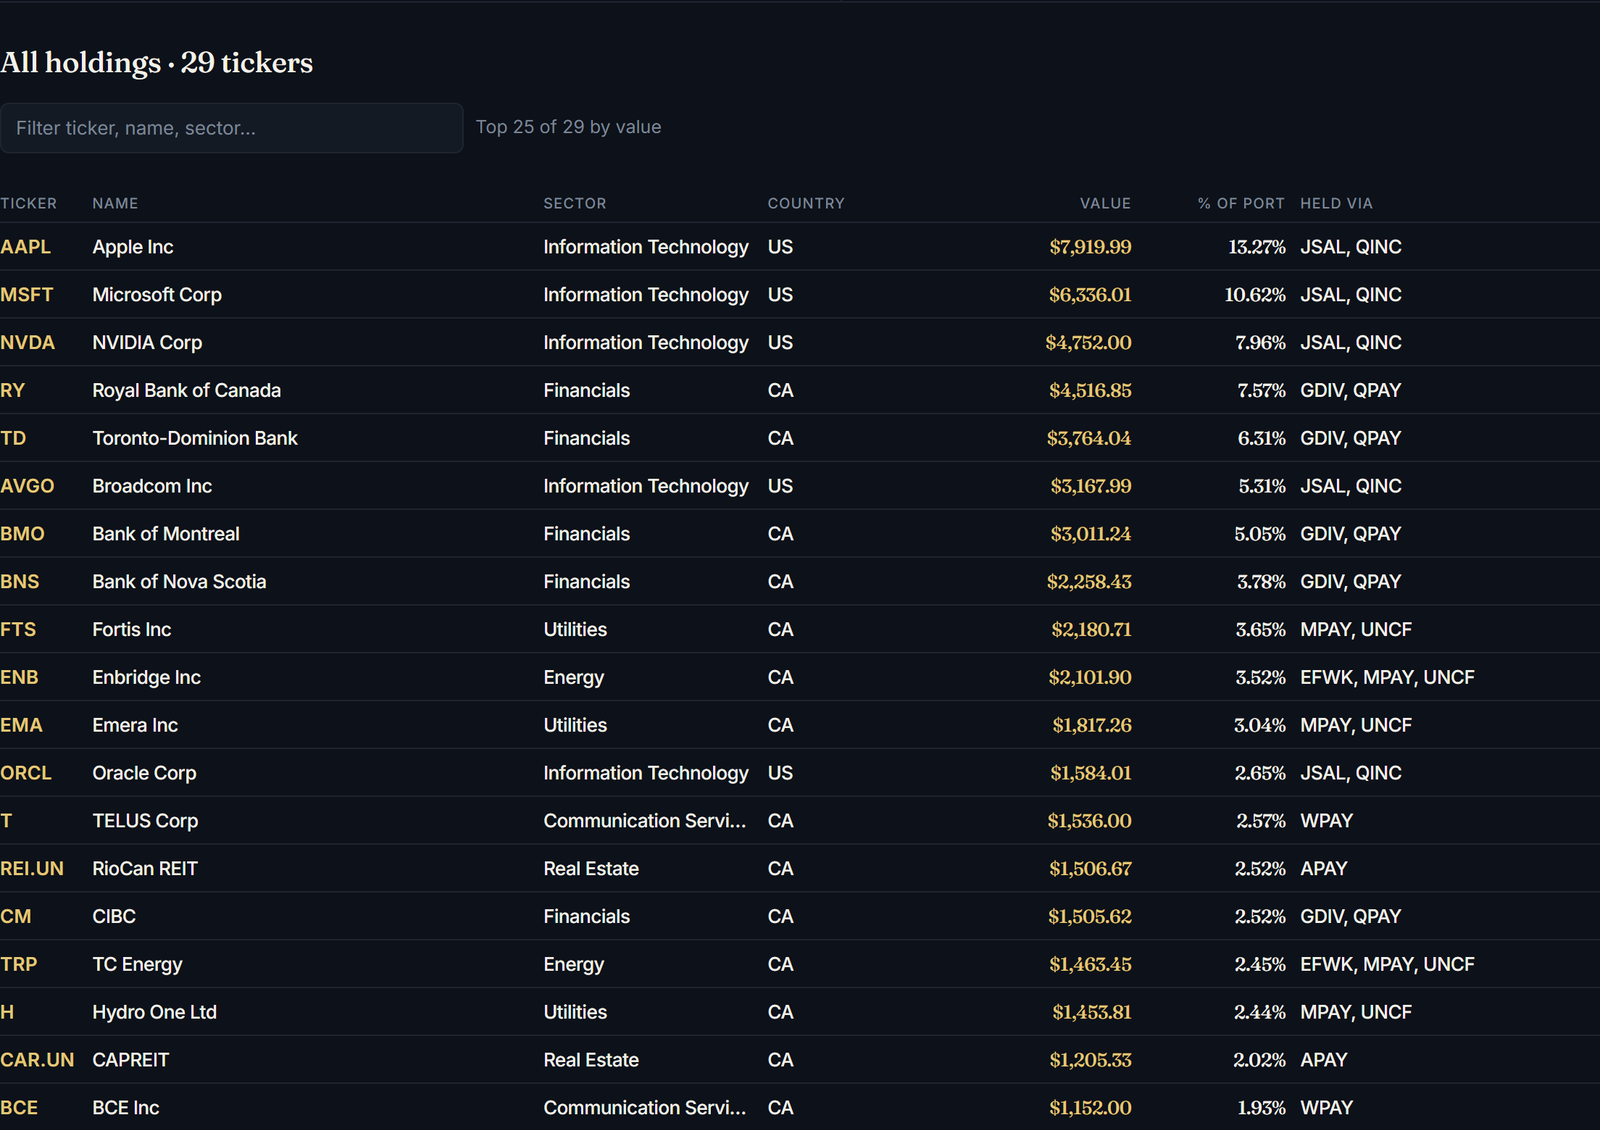Click the APAY cell for RioCan REIT
Viewport: 1600px width, 1130px height.
[1324, 869]
